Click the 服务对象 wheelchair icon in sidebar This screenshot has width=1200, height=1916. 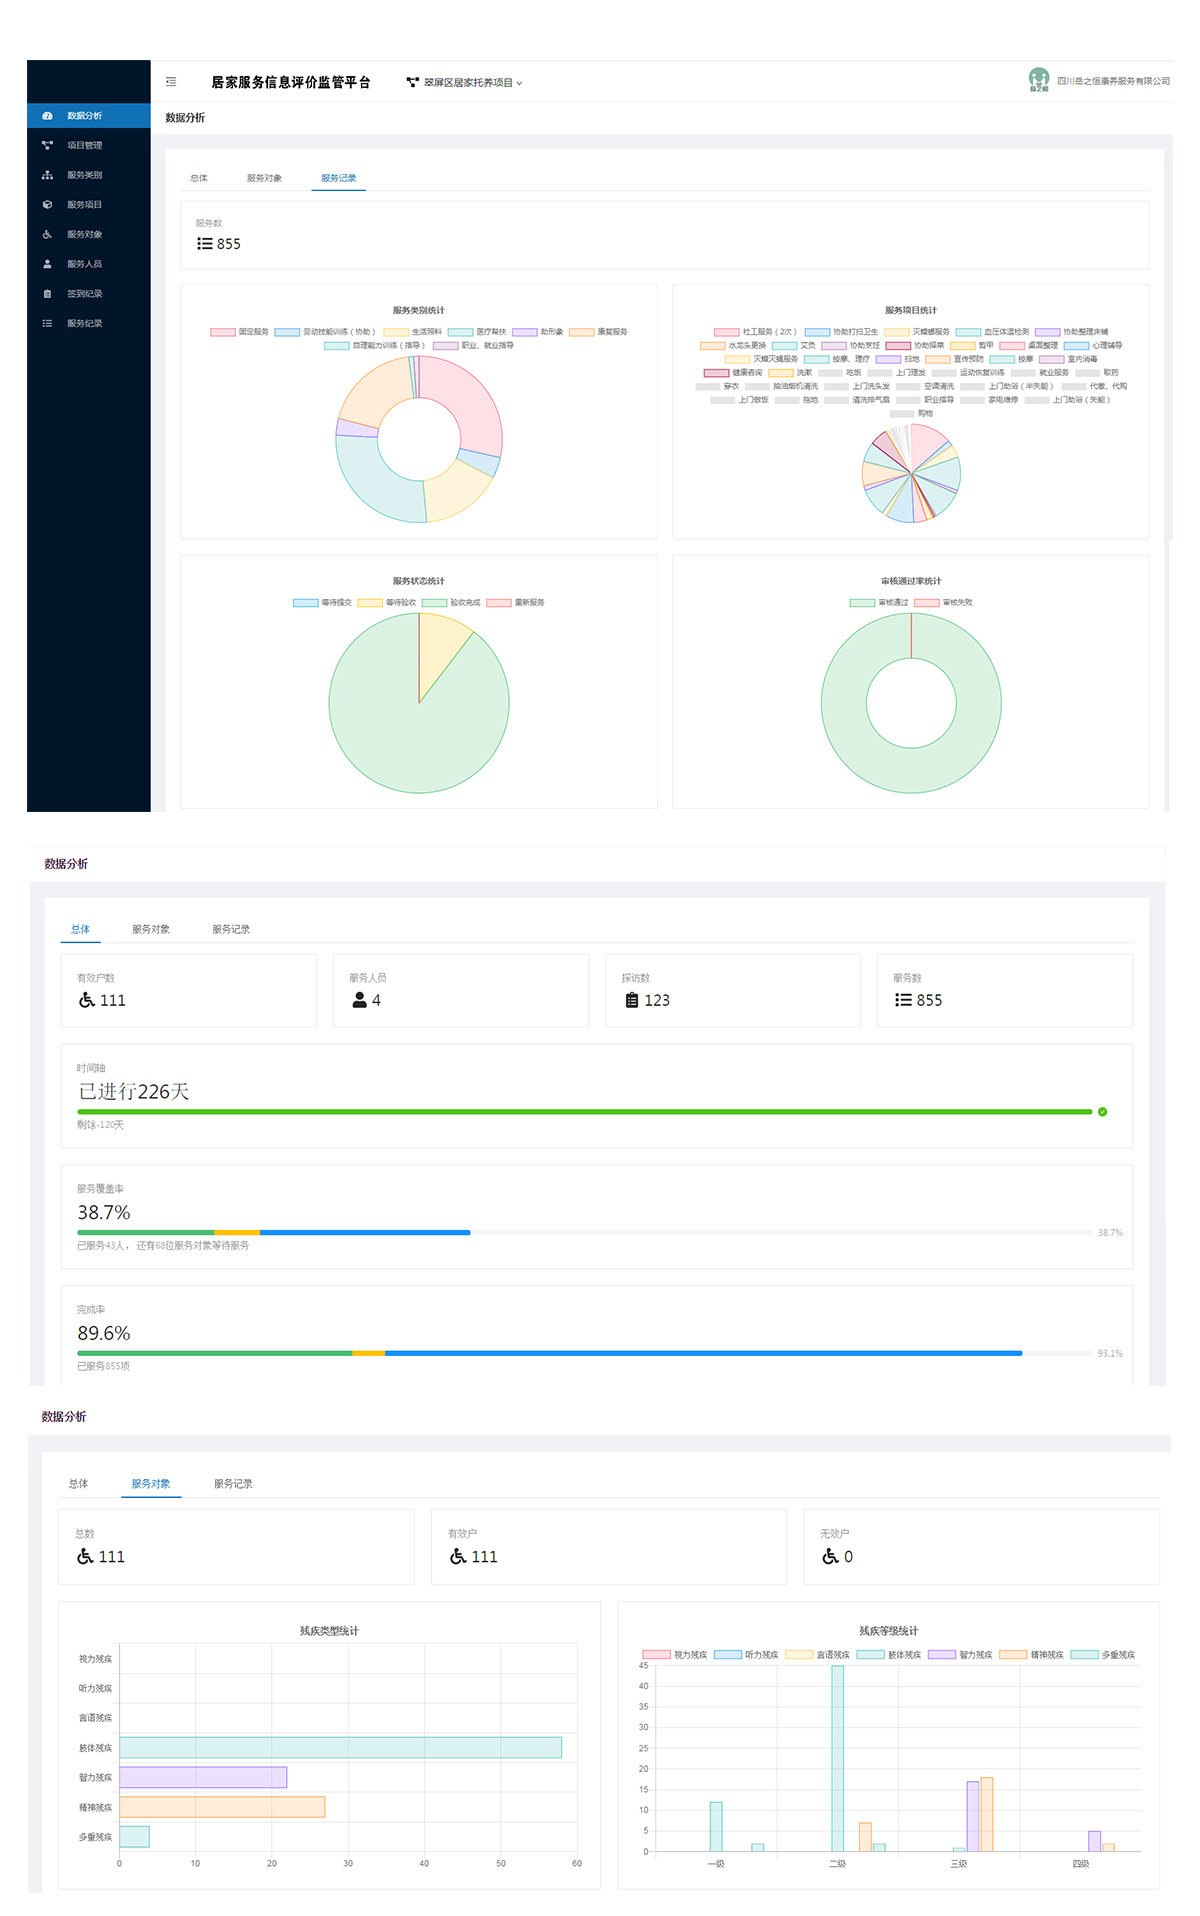47,235
